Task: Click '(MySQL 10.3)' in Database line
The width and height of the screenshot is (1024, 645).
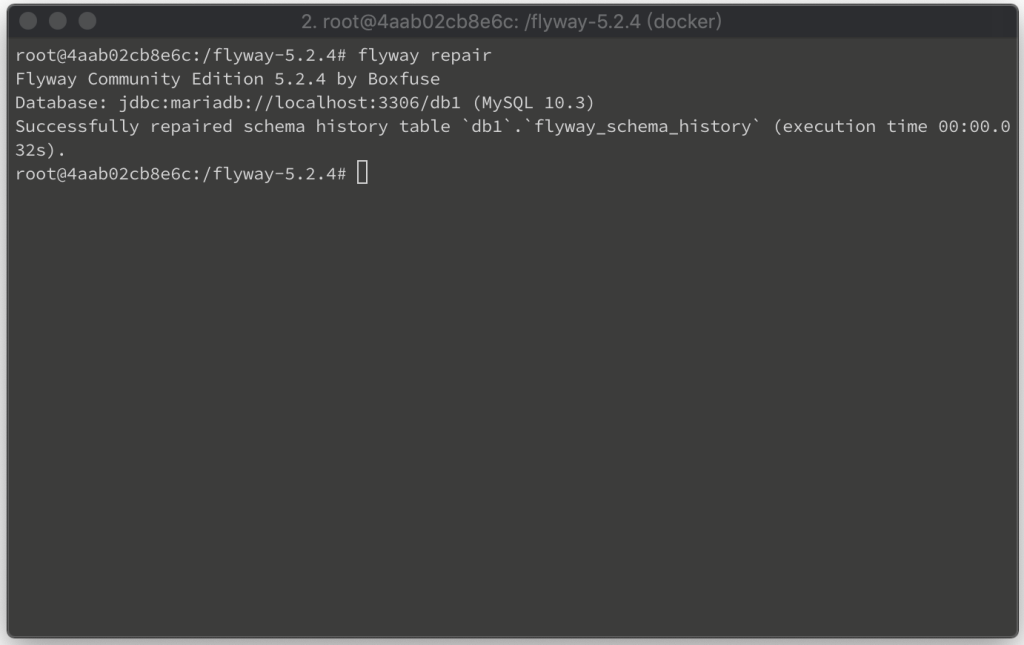Action: pos(533,103)
